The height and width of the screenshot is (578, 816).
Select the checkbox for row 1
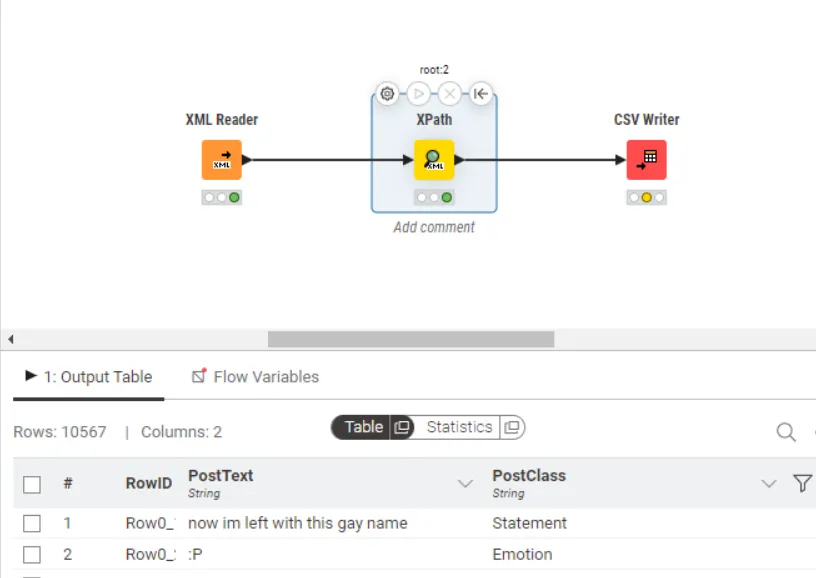pos(31,523)
